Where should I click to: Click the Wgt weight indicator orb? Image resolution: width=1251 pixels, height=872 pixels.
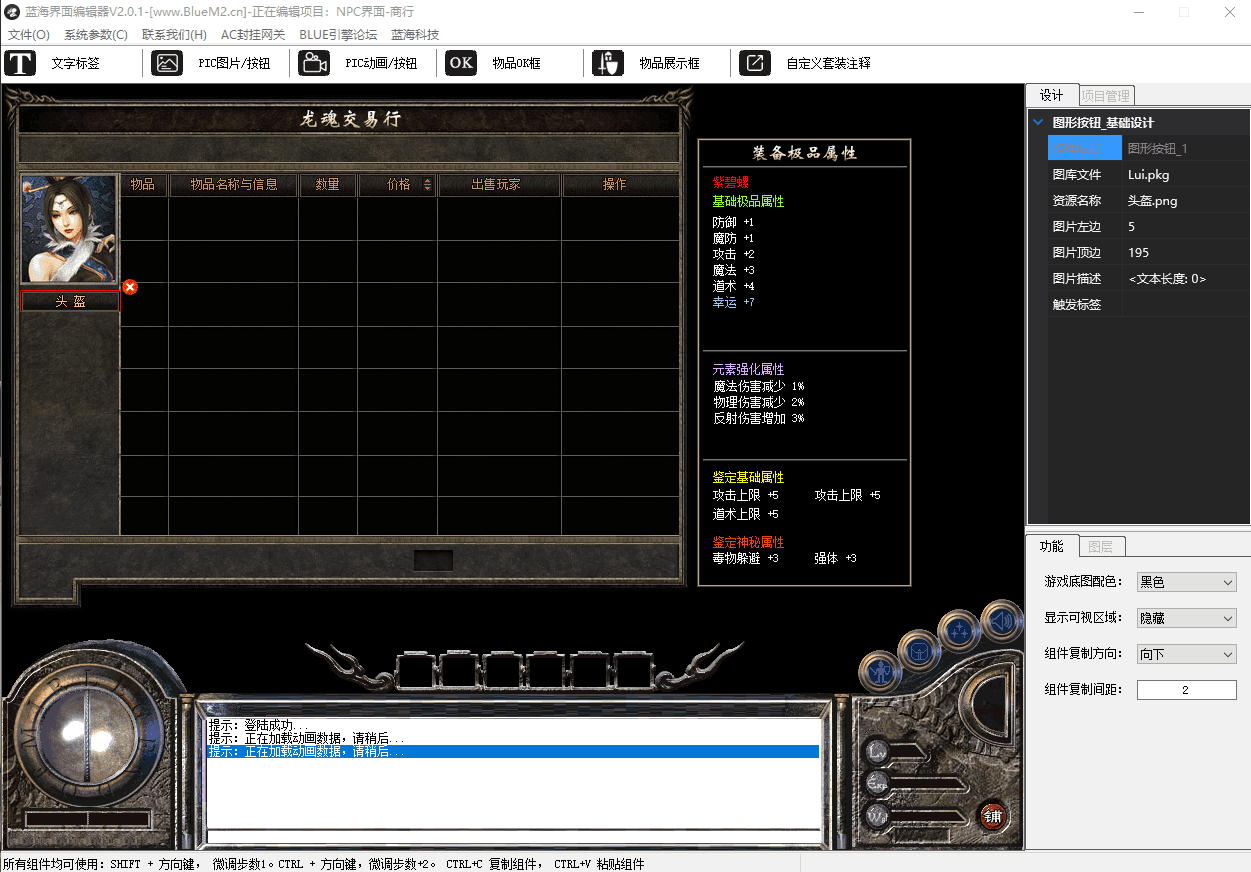pyautogui.click(x=878, y=815)
